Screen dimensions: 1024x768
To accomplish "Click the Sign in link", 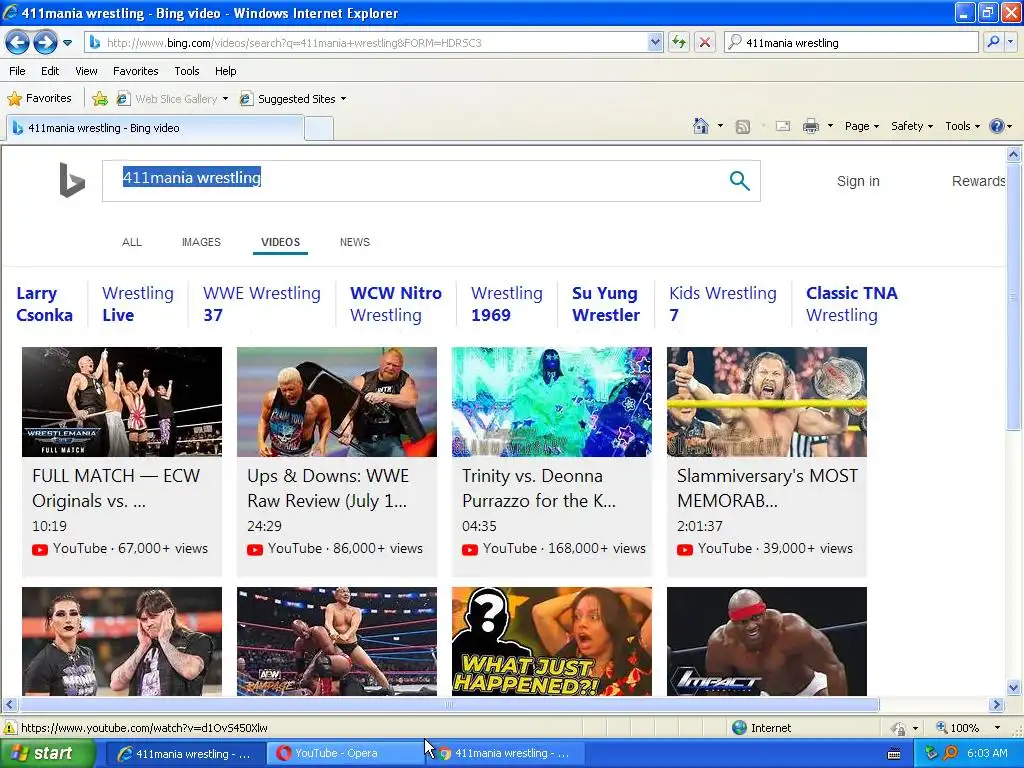I will (858, 181).
